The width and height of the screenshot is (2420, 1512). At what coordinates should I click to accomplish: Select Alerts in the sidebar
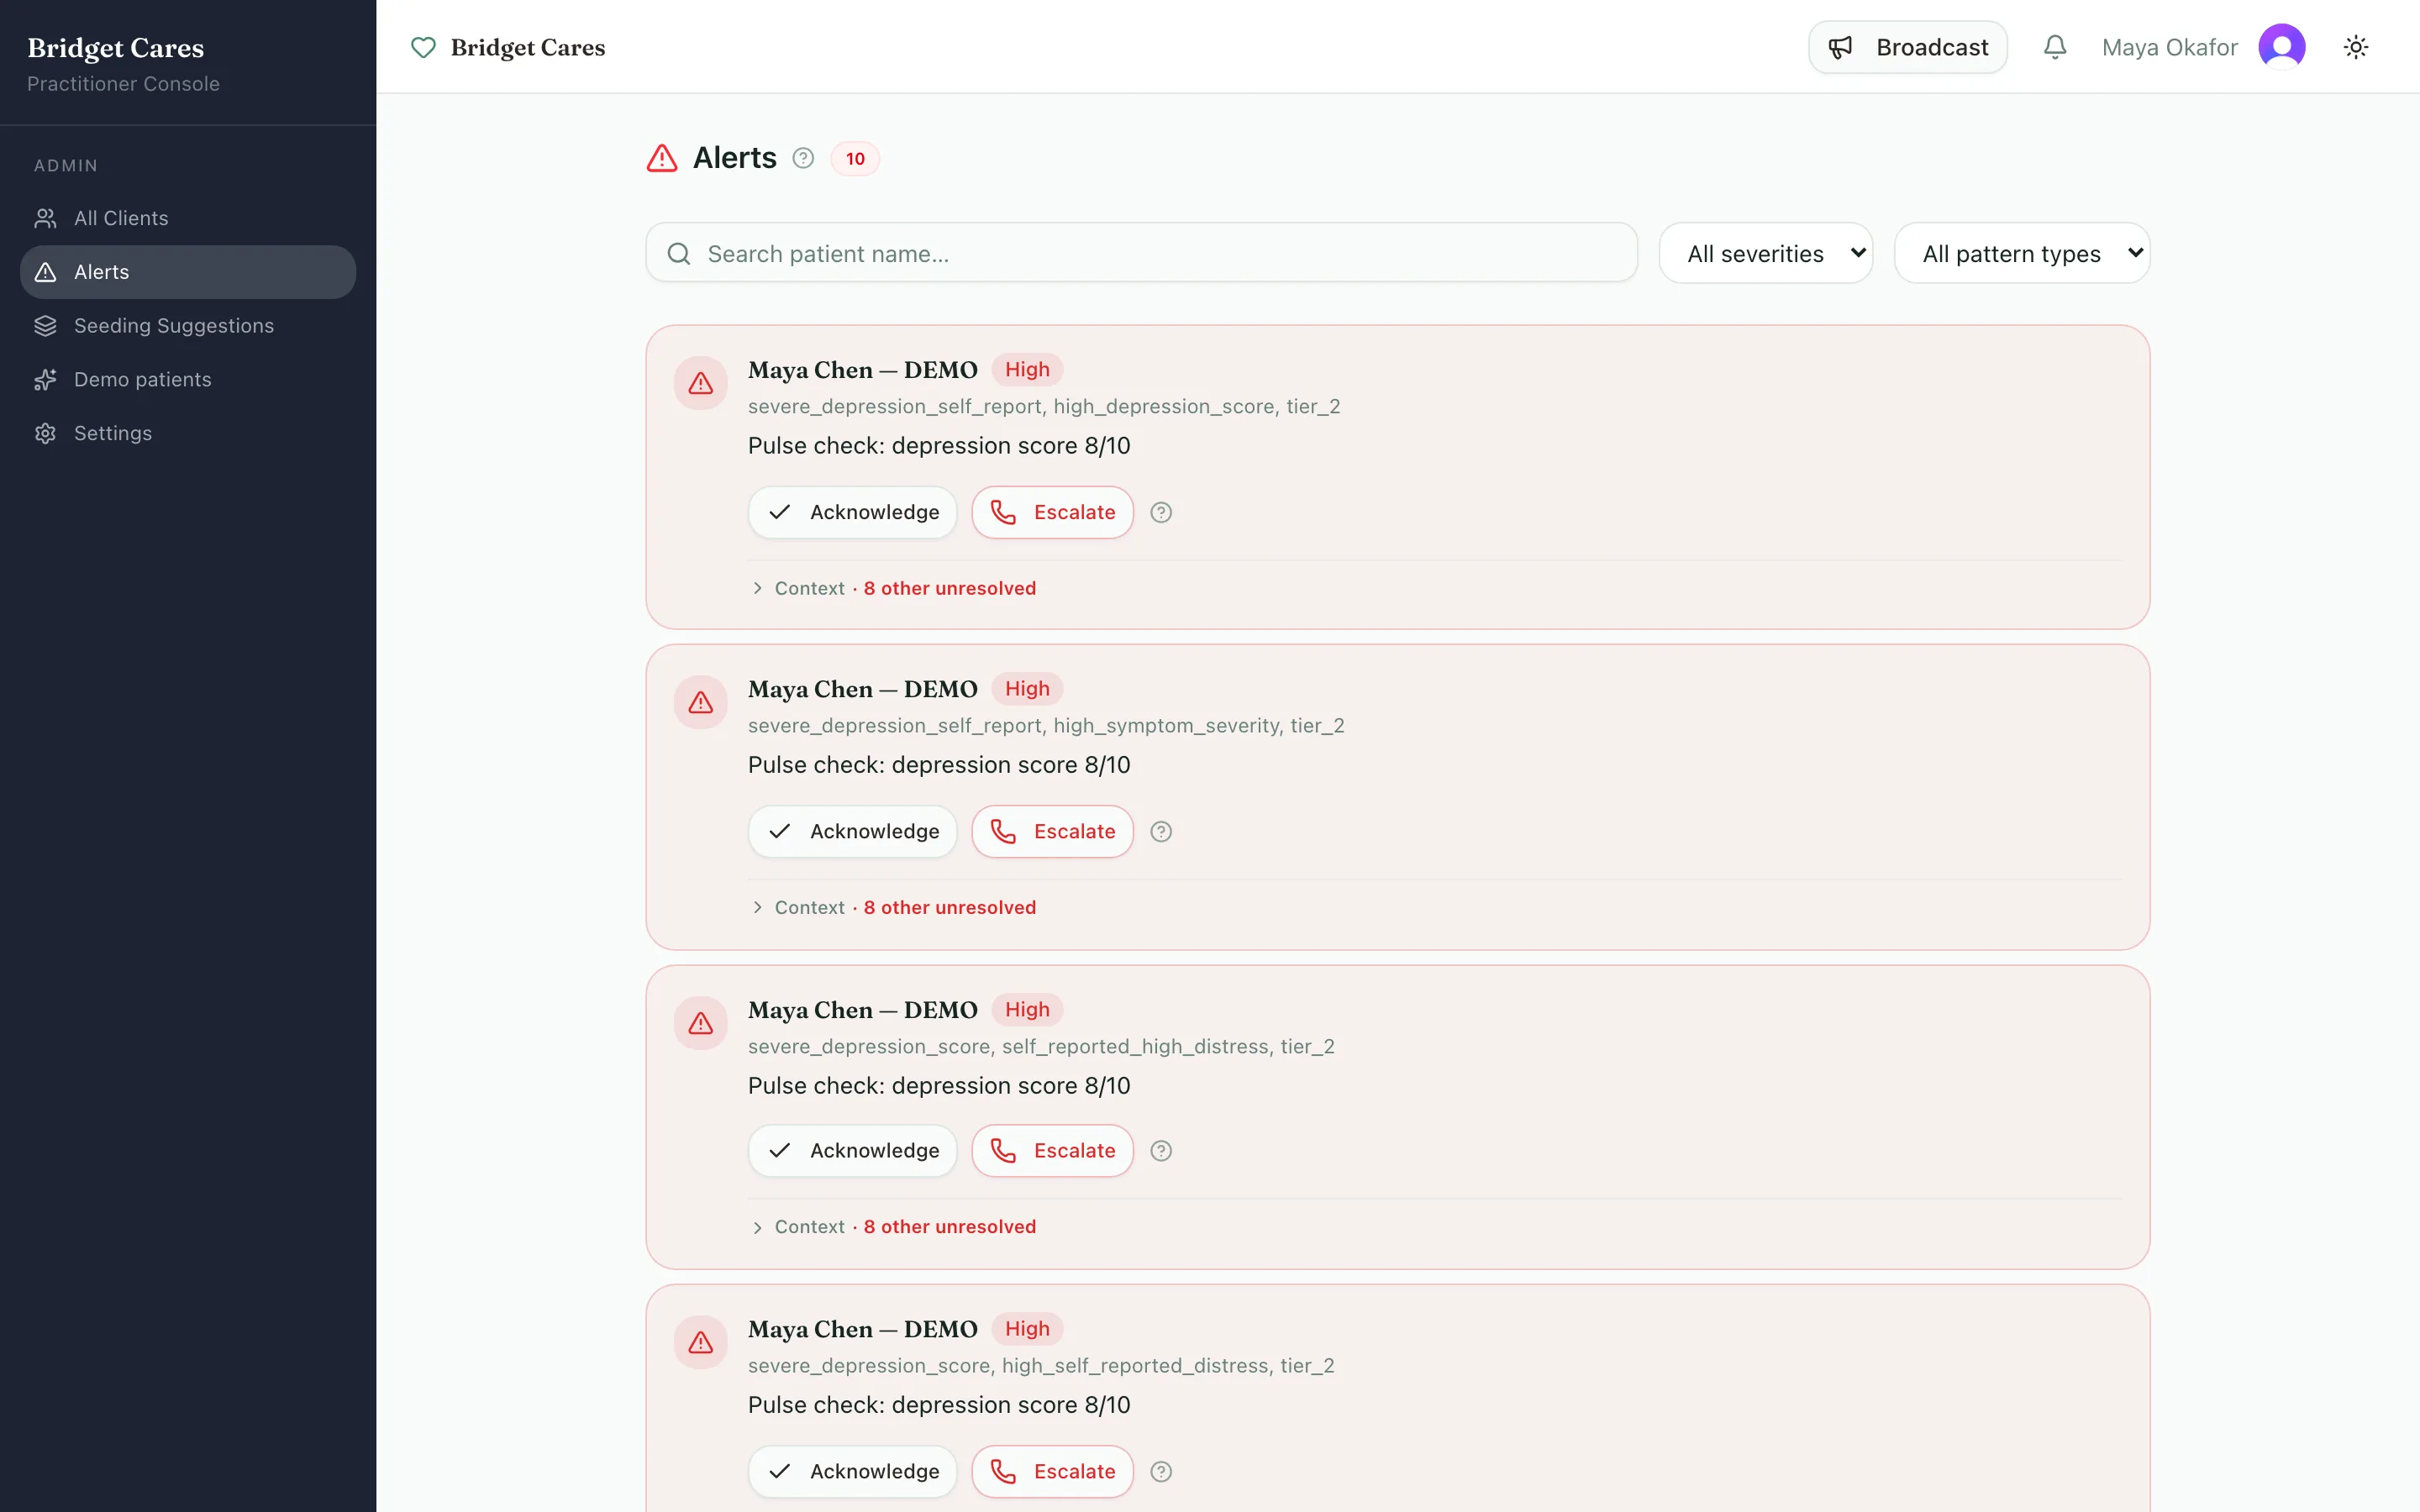click(188, 272)
